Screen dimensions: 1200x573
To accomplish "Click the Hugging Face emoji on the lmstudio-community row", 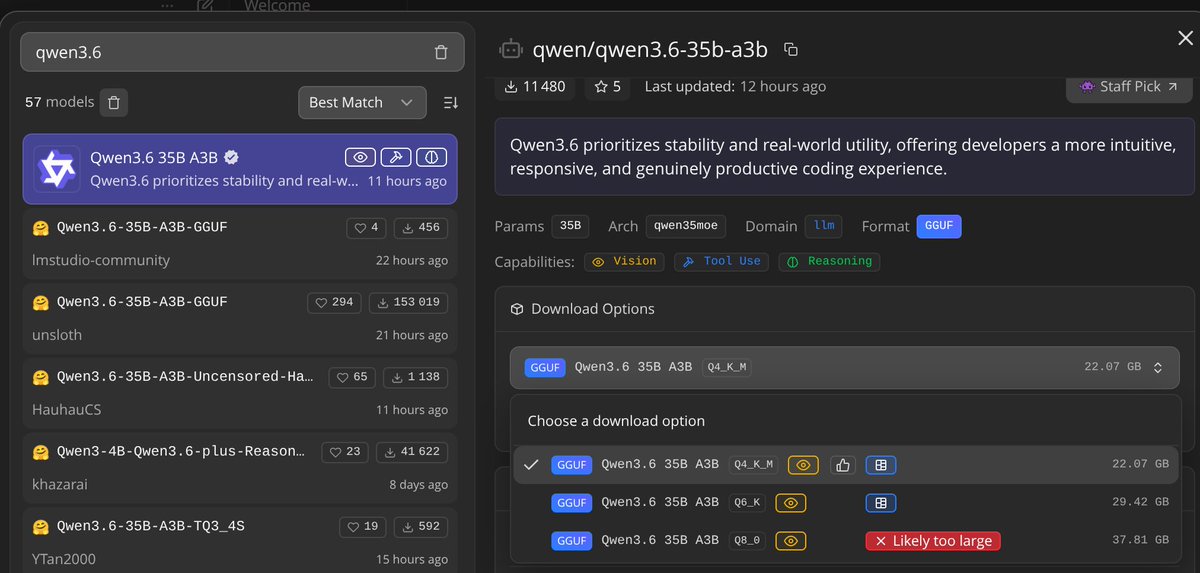I will (41, 228).
